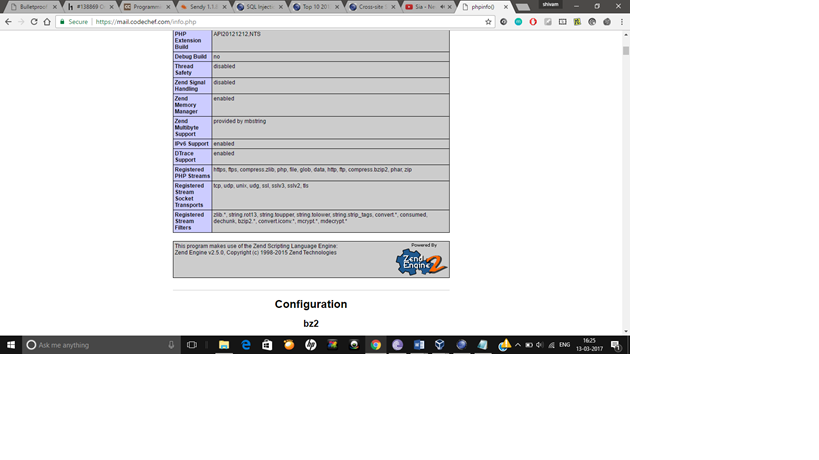Click the scrollbar up arrow
Image resolution: width=819 pixels, height=460 pixels.
click(626, 34)
